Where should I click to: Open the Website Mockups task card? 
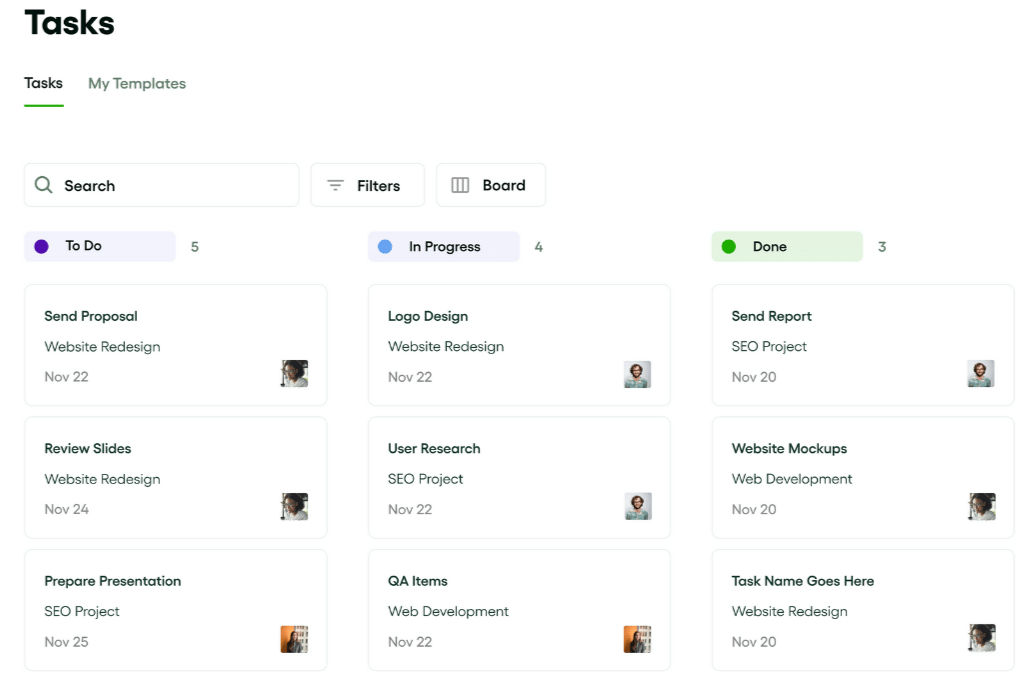pos(862,477)
